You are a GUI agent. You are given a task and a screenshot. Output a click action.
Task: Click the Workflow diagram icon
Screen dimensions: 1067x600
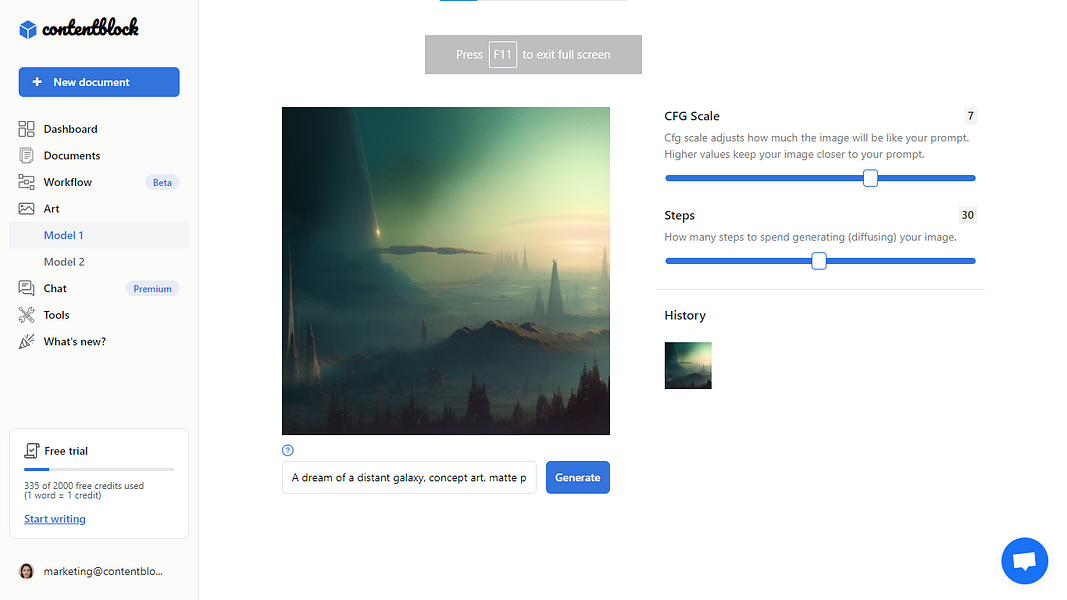coord(26,182)
